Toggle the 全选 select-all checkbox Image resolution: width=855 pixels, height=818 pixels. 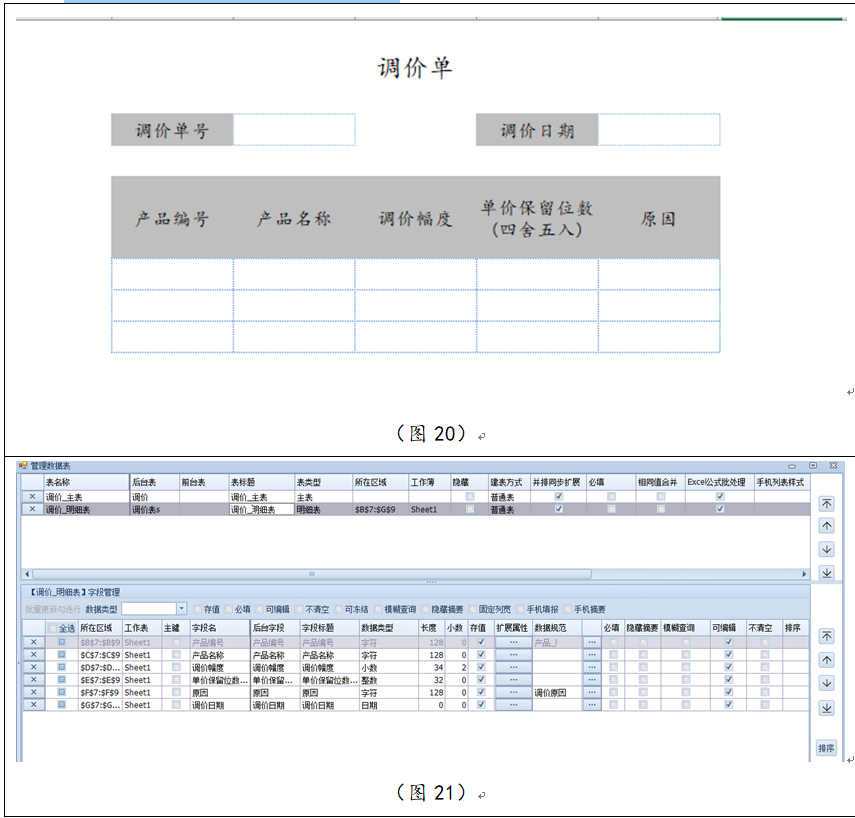tap(53, 628)
